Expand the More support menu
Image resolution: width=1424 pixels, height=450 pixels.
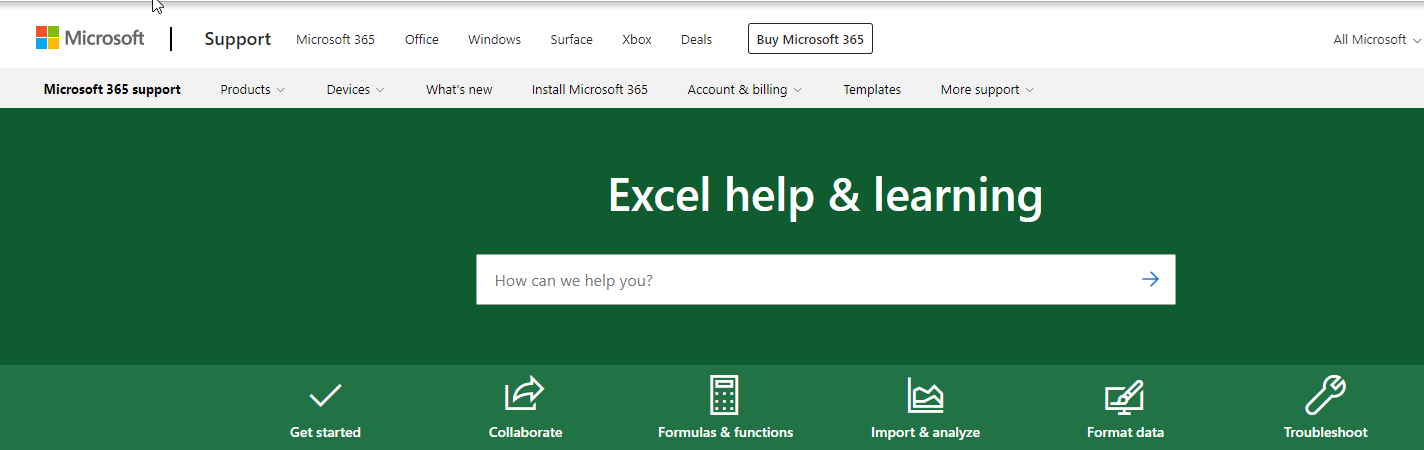(986, 90)
